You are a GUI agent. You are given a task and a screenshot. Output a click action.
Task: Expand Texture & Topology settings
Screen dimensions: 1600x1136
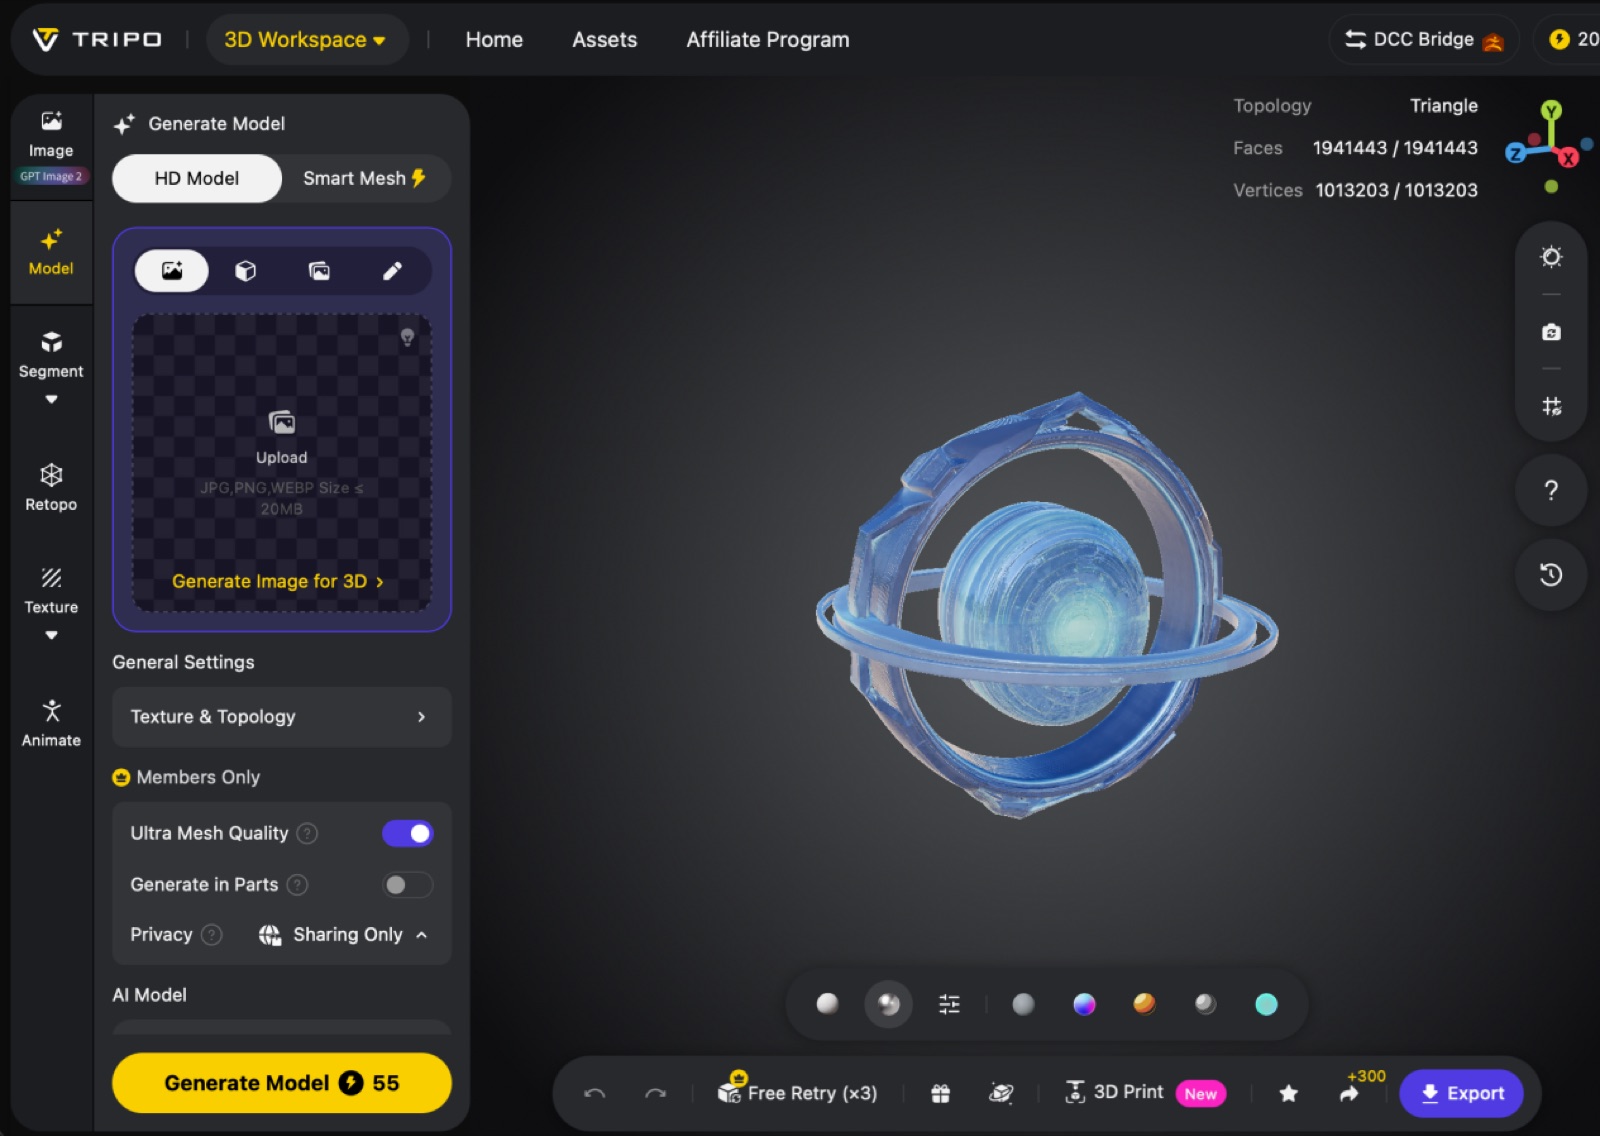pos(281,716)
